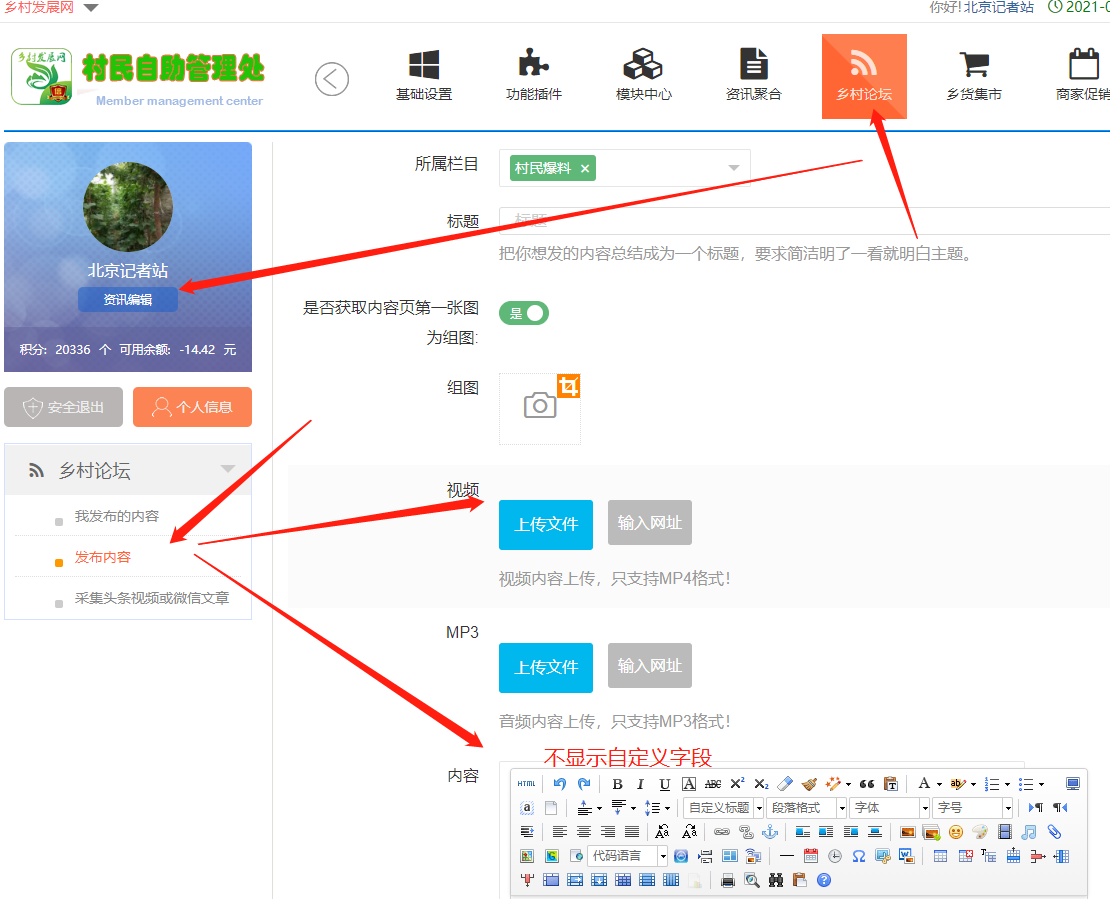Click the print icon in editor
The height and width of the screenshot is (899, 1110).
click(x=728, y=880)
